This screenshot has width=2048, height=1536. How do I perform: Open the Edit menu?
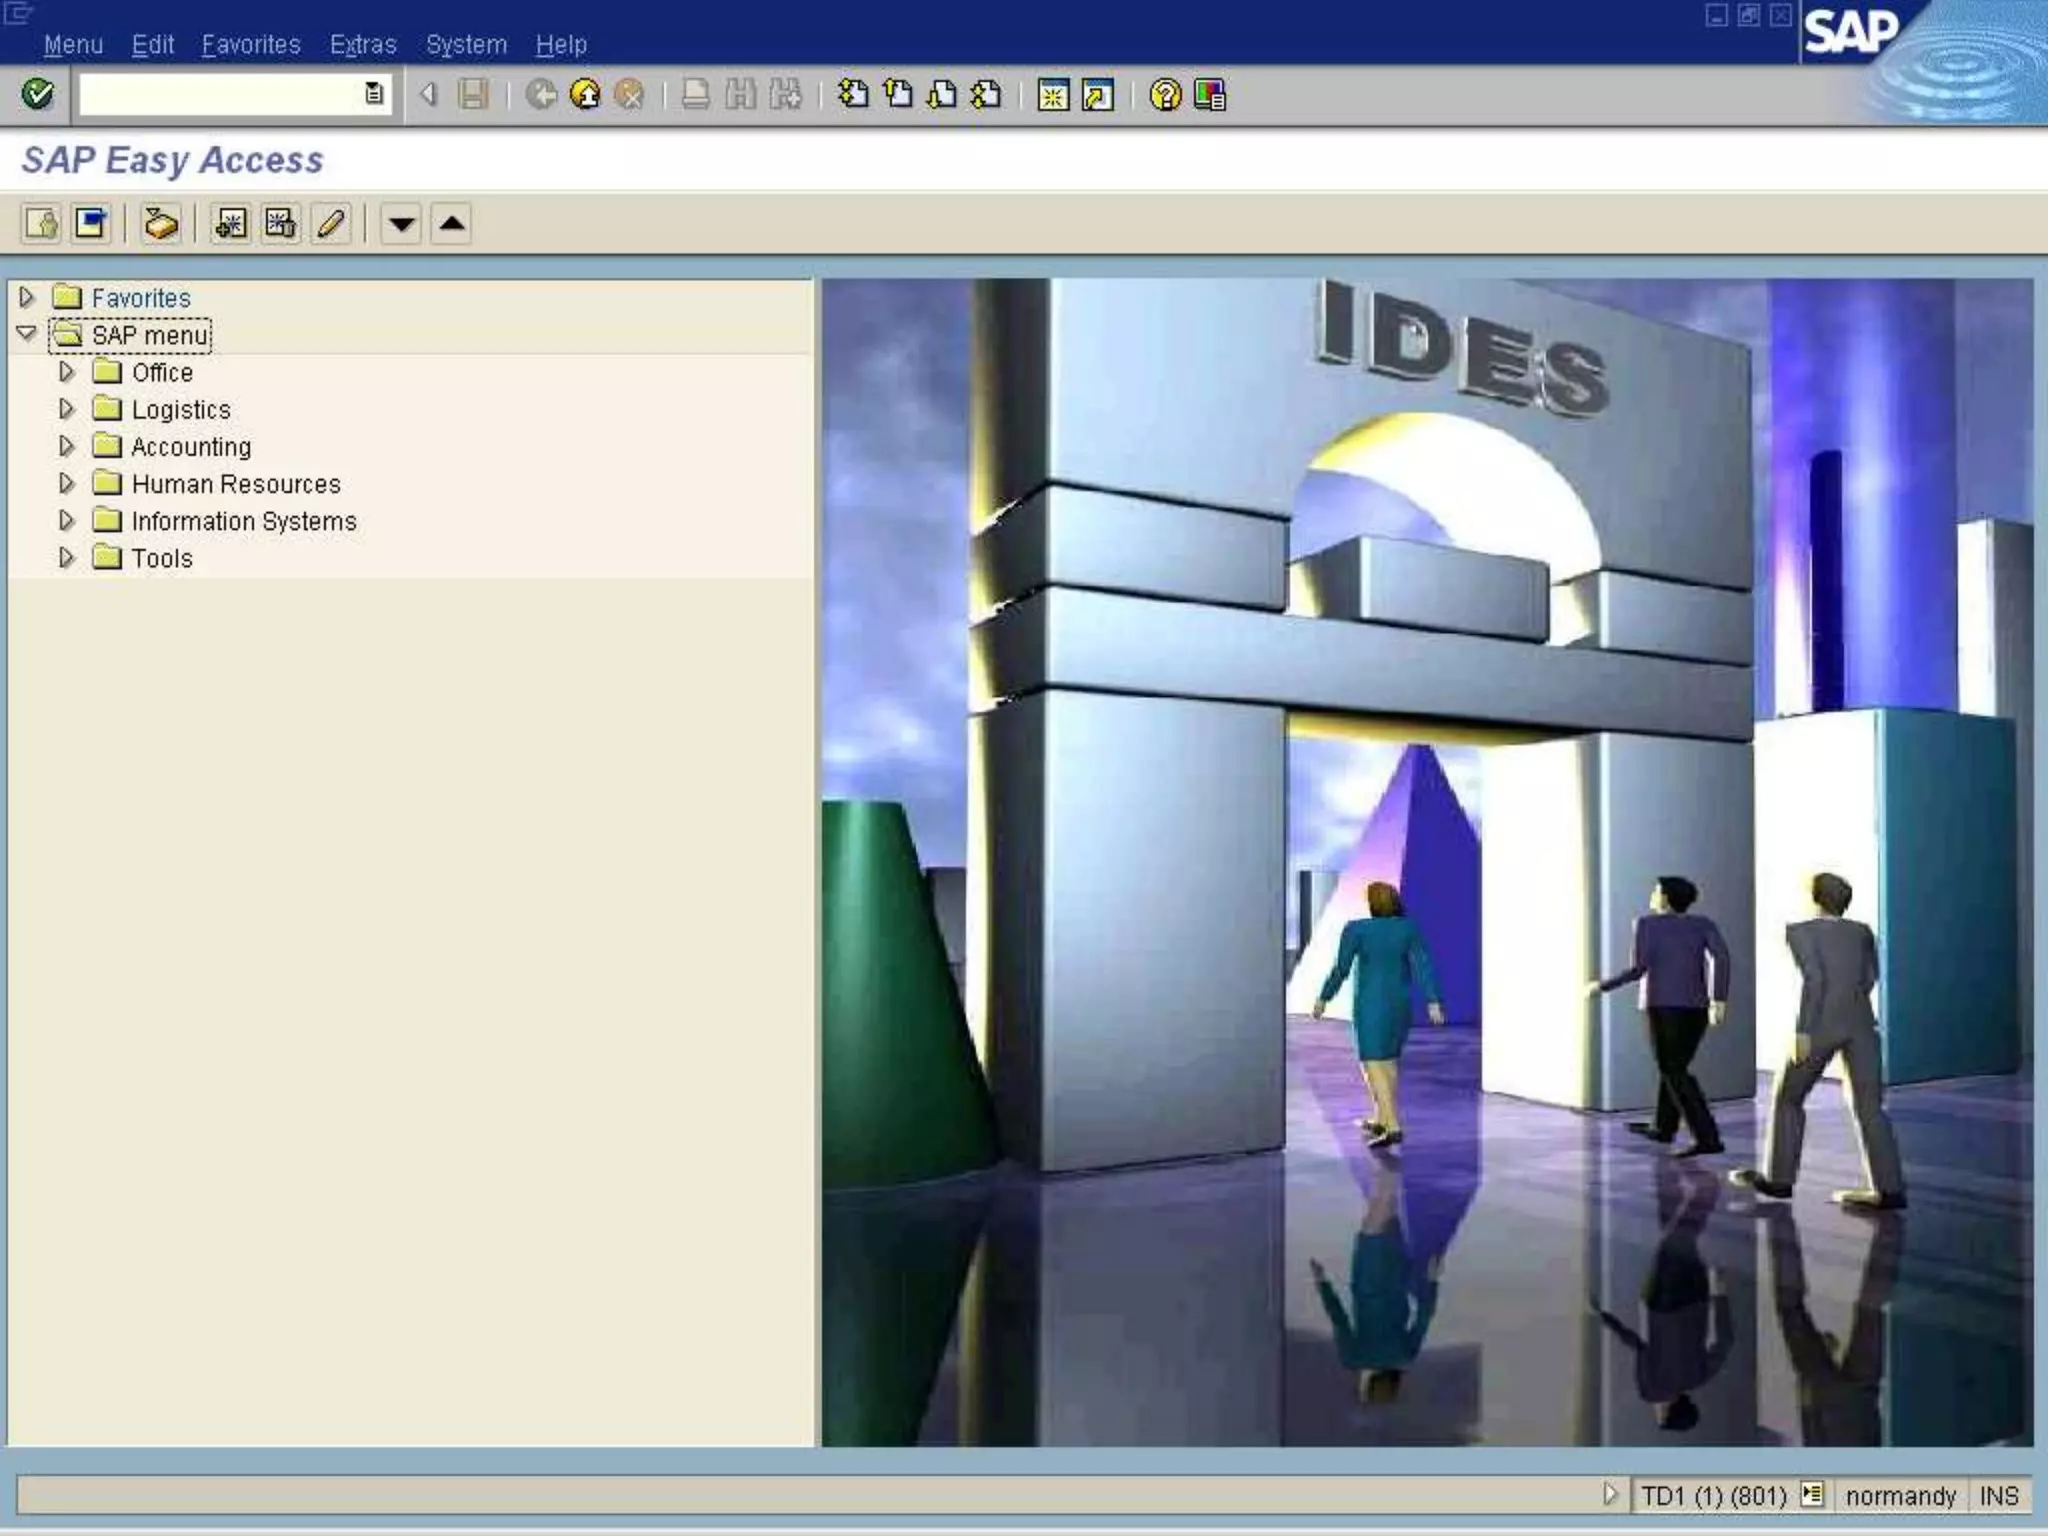click(x=153, y=45)
